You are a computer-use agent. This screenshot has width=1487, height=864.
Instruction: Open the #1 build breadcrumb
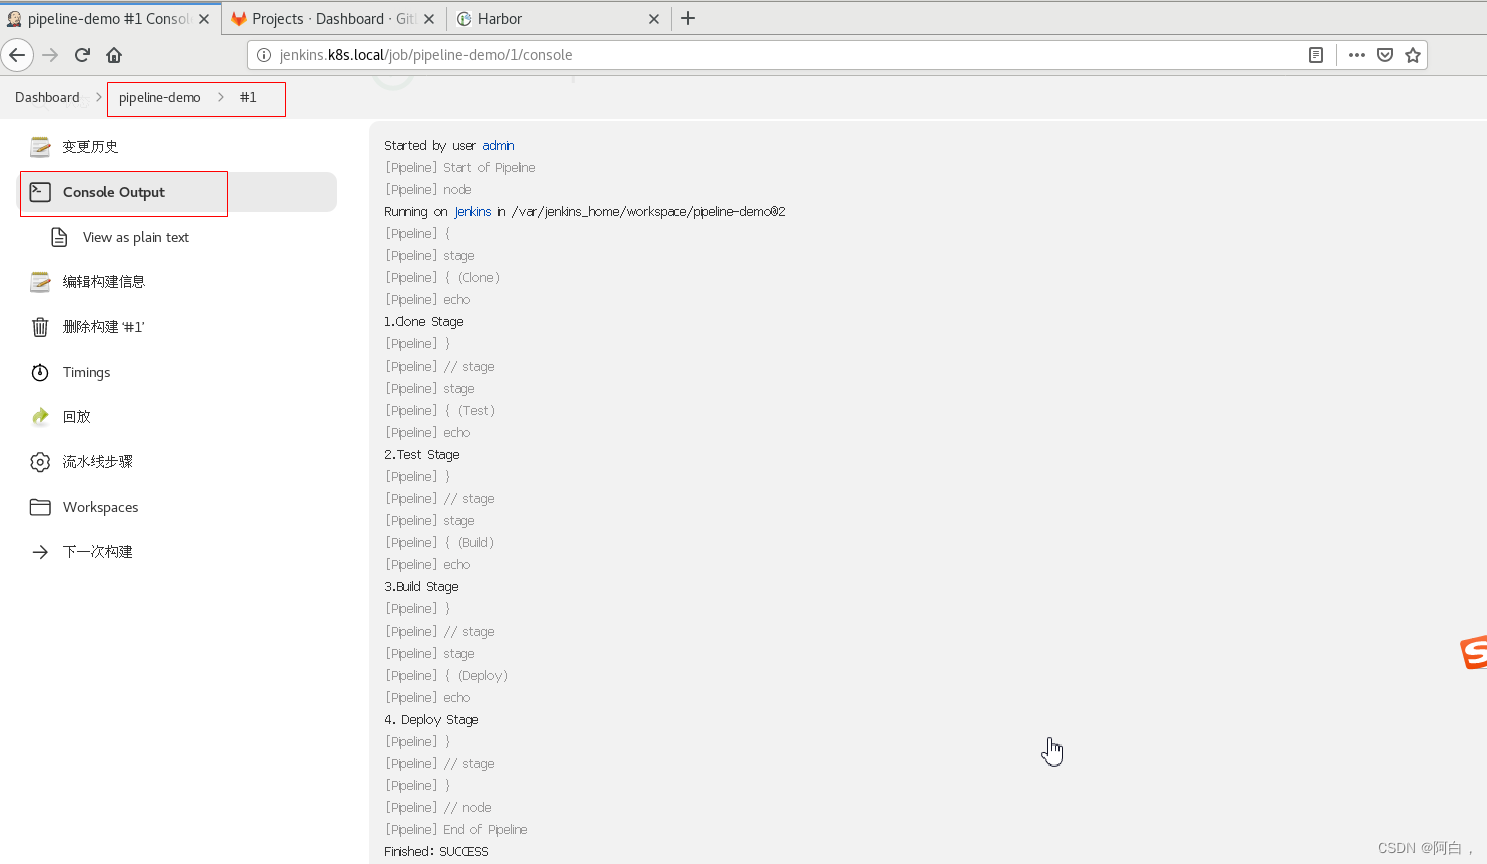click(248, 97)
